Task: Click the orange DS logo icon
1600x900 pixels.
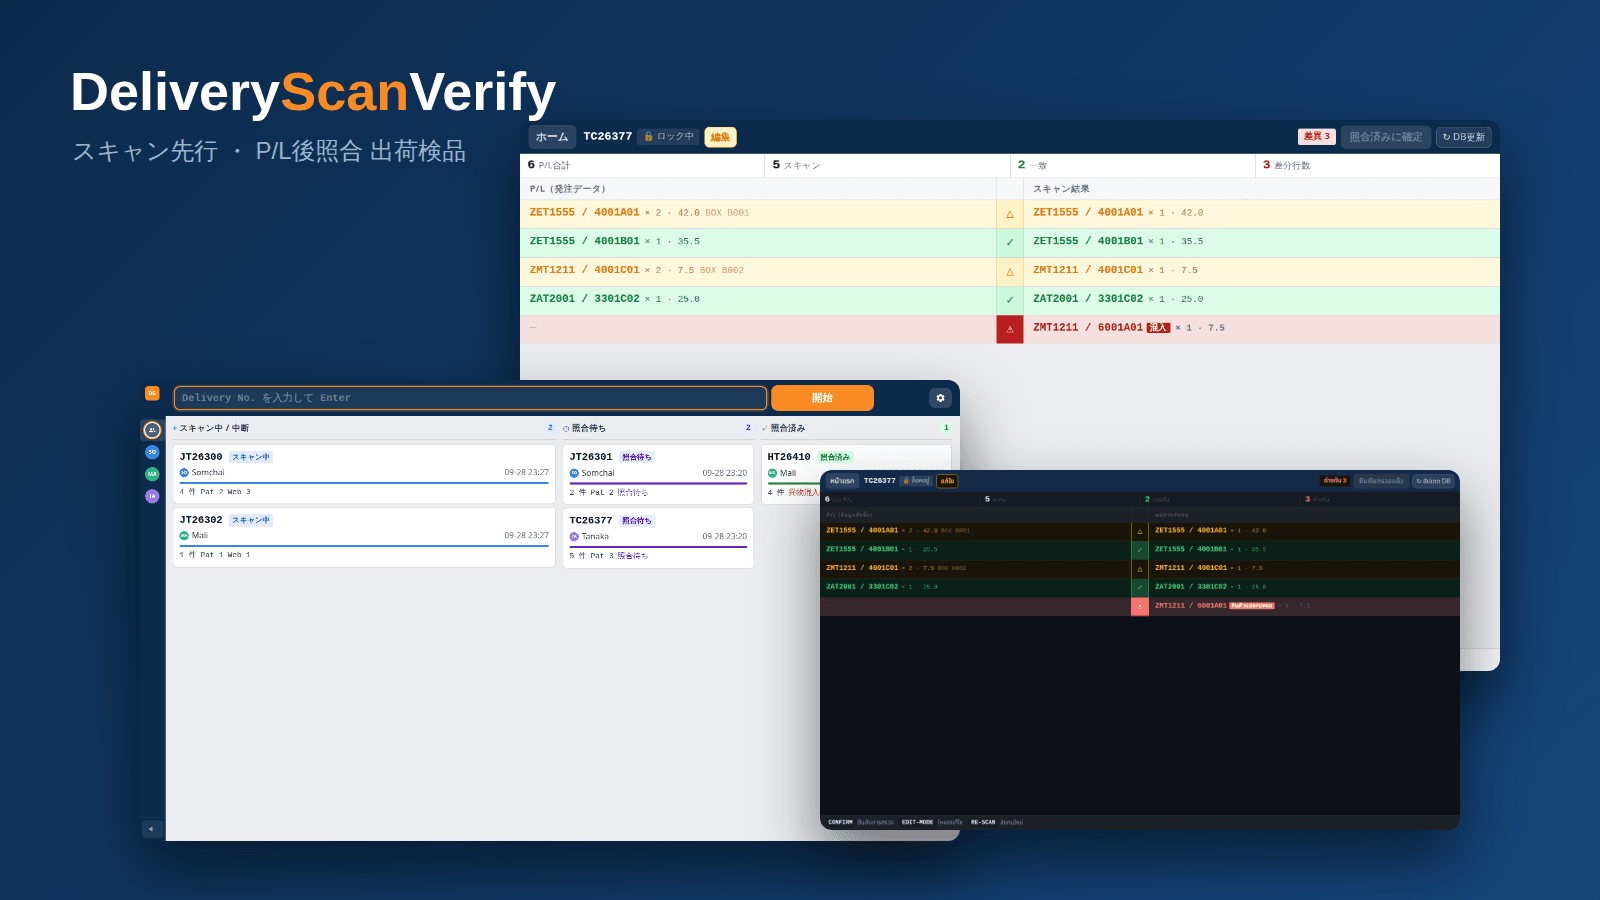Action: (x=152, y=393)
